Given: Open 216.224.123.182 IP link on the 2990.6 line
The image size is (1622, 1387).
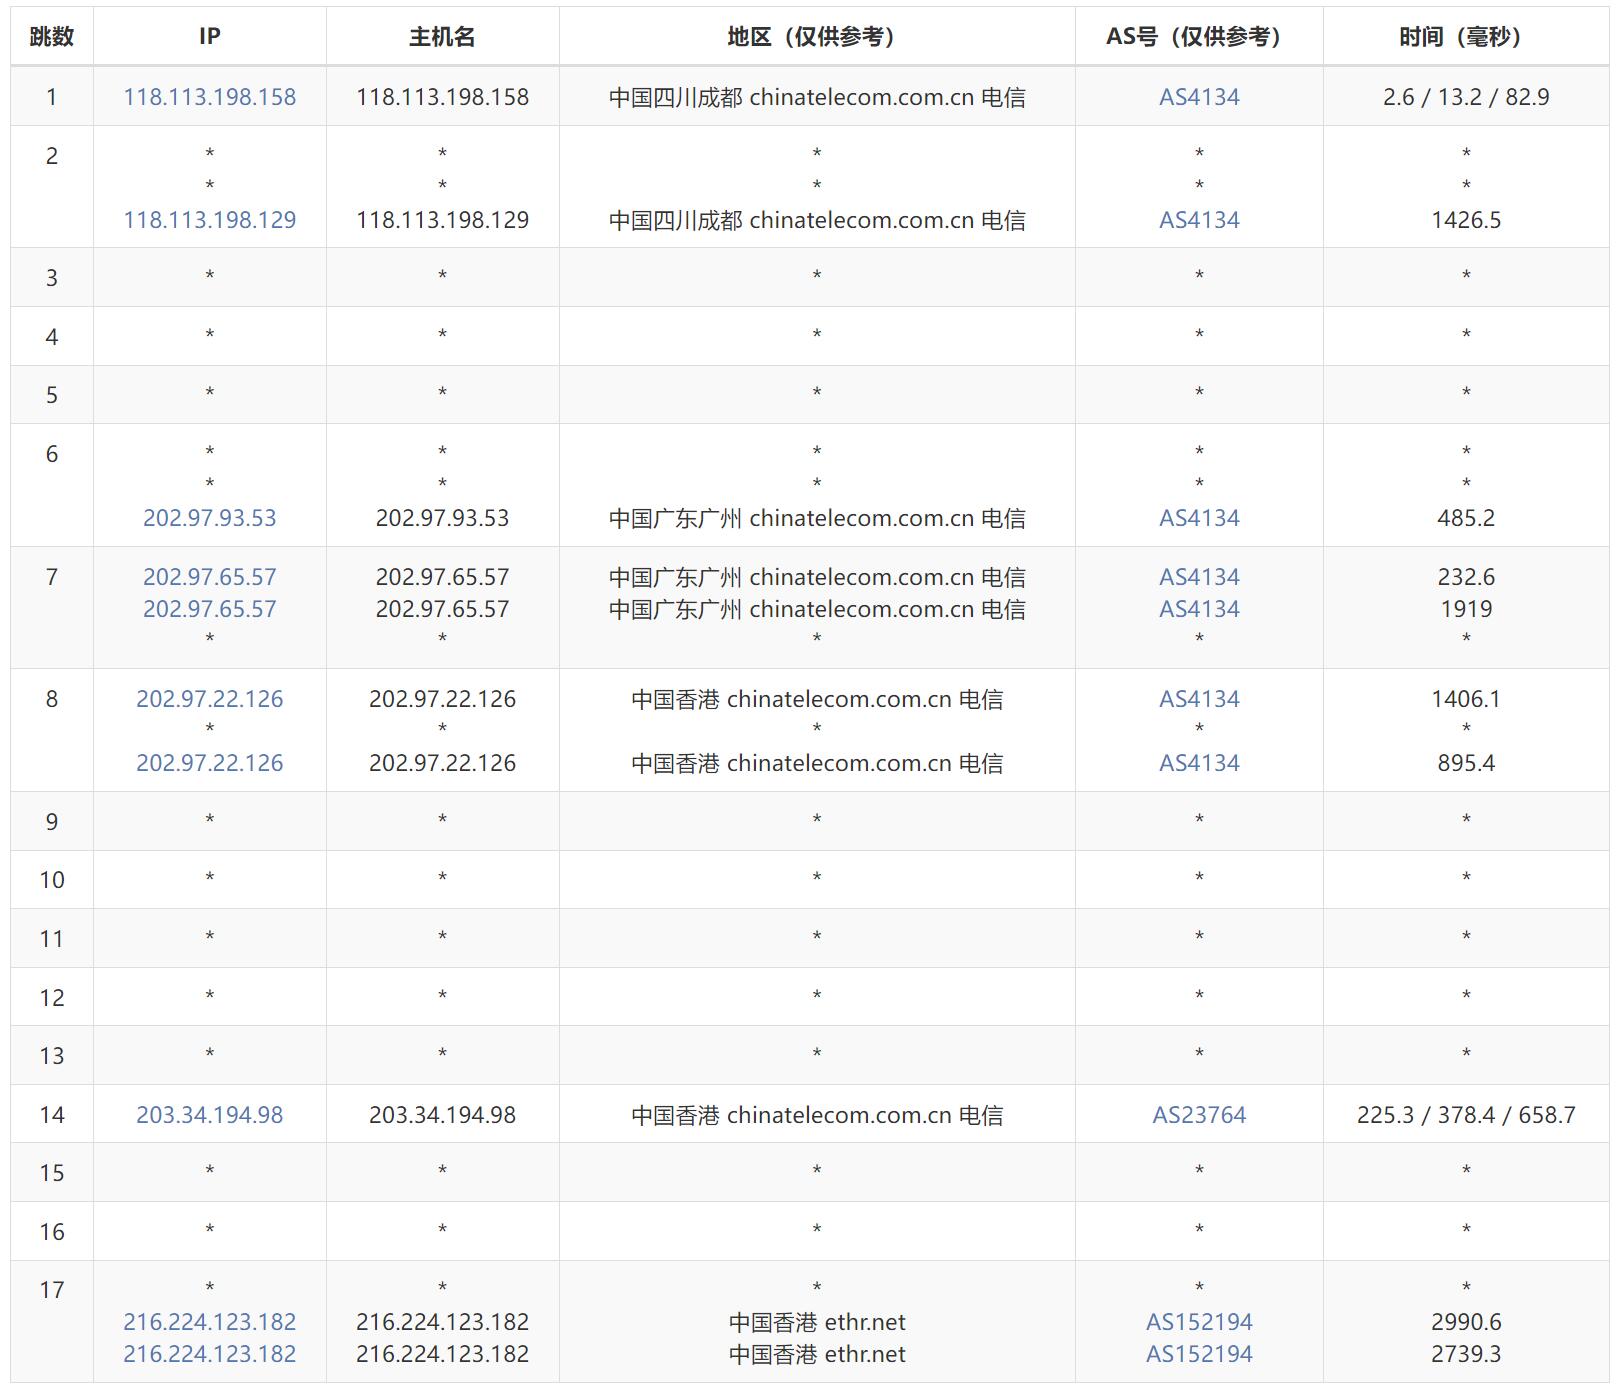Looking at the screenshot, I should 210,1322.
